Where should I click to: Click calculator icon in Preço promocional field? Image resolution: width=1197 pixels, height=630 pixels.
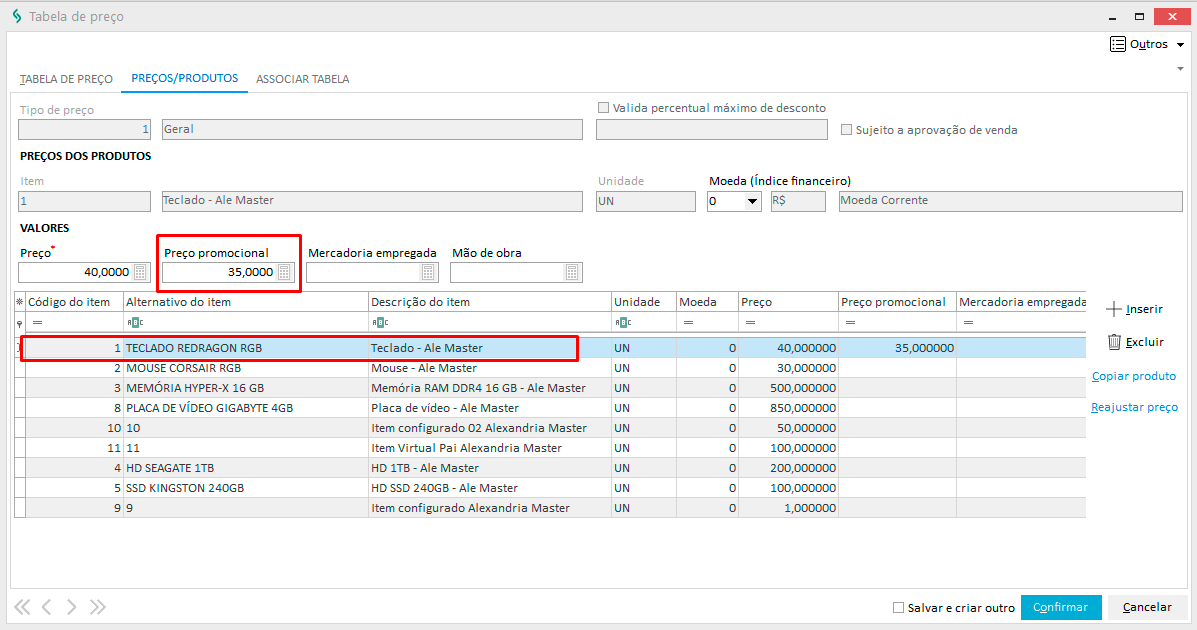pos(284,272)
